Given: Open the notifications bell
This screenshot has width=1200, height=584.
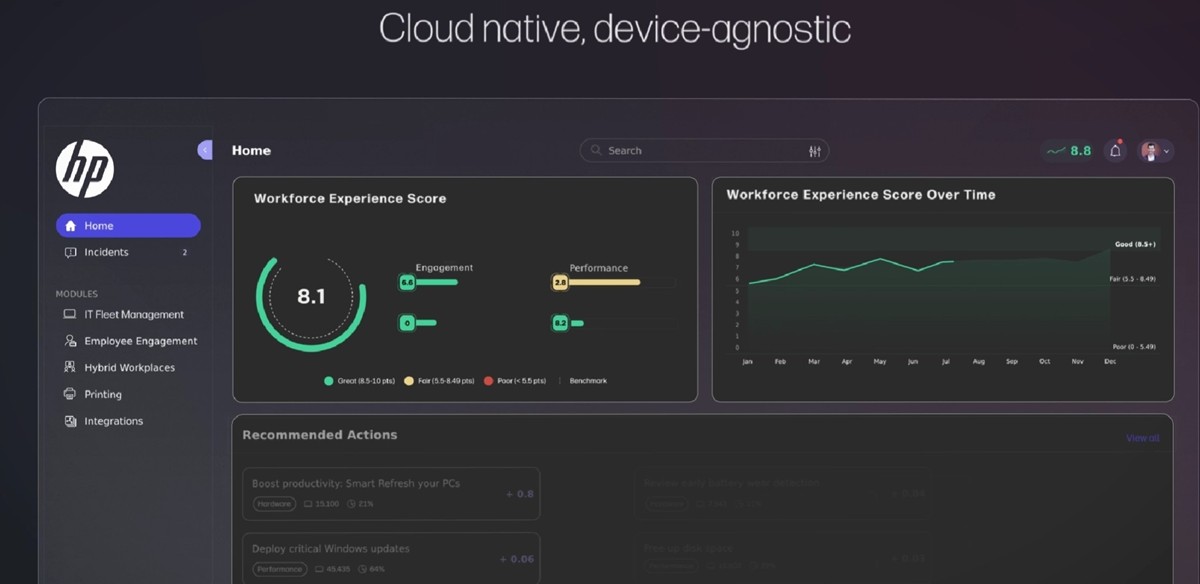Looking at the screenshot, I should pos(1115,151).
